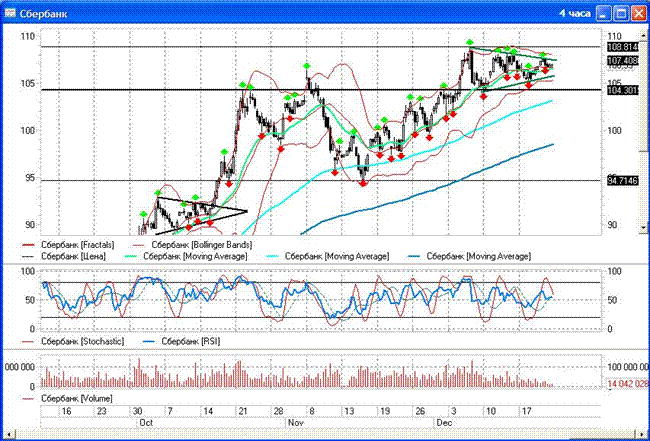Maximize the Сбербанк chart window
Viewport: 650px width, 441px height.
[x=621, y=13]
